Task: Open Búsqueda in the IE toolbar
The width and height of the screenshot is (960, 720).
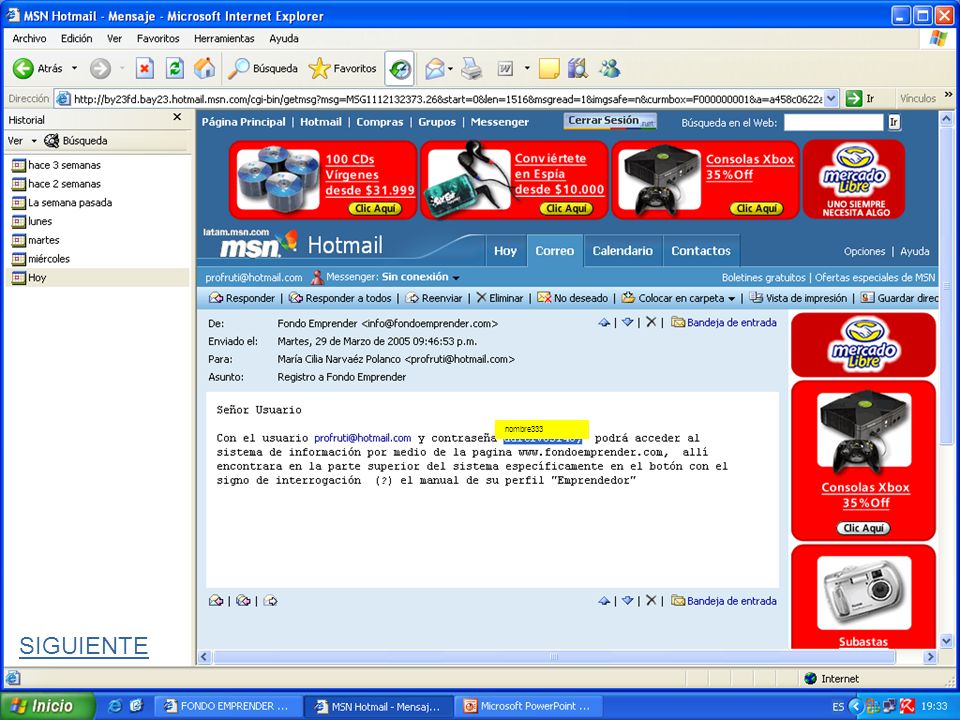Action: [263, 69]
